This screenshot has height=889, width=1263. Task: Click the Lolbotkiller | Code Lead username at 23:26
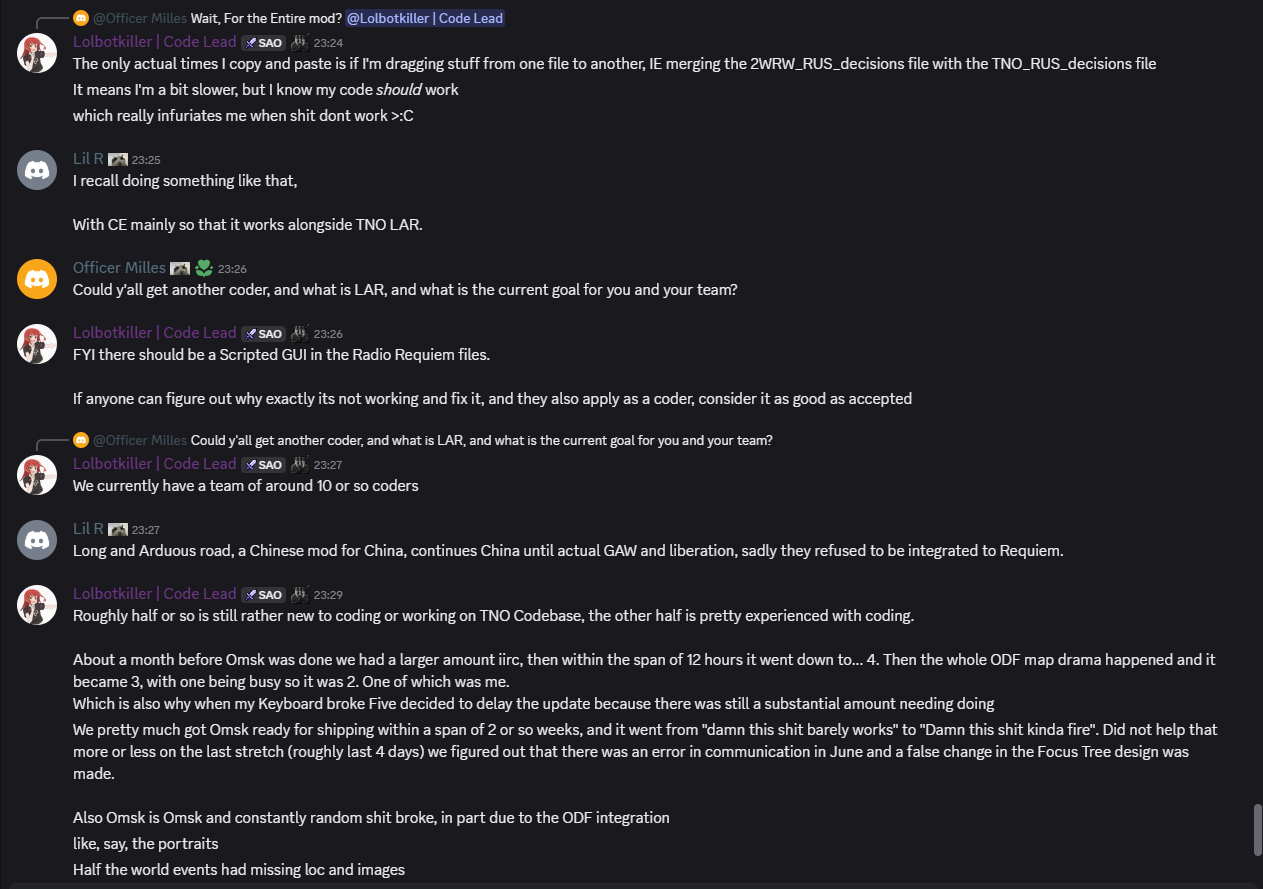tap(154, 333)
